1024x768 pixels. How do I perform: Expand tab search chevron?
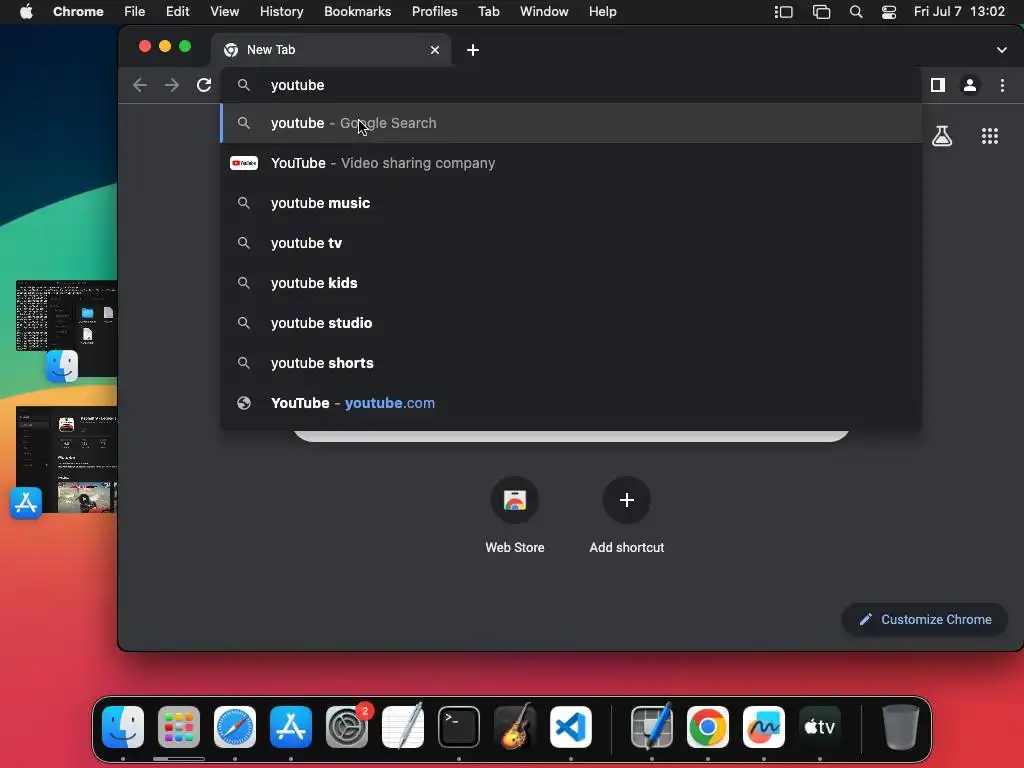coord(1001,50)
